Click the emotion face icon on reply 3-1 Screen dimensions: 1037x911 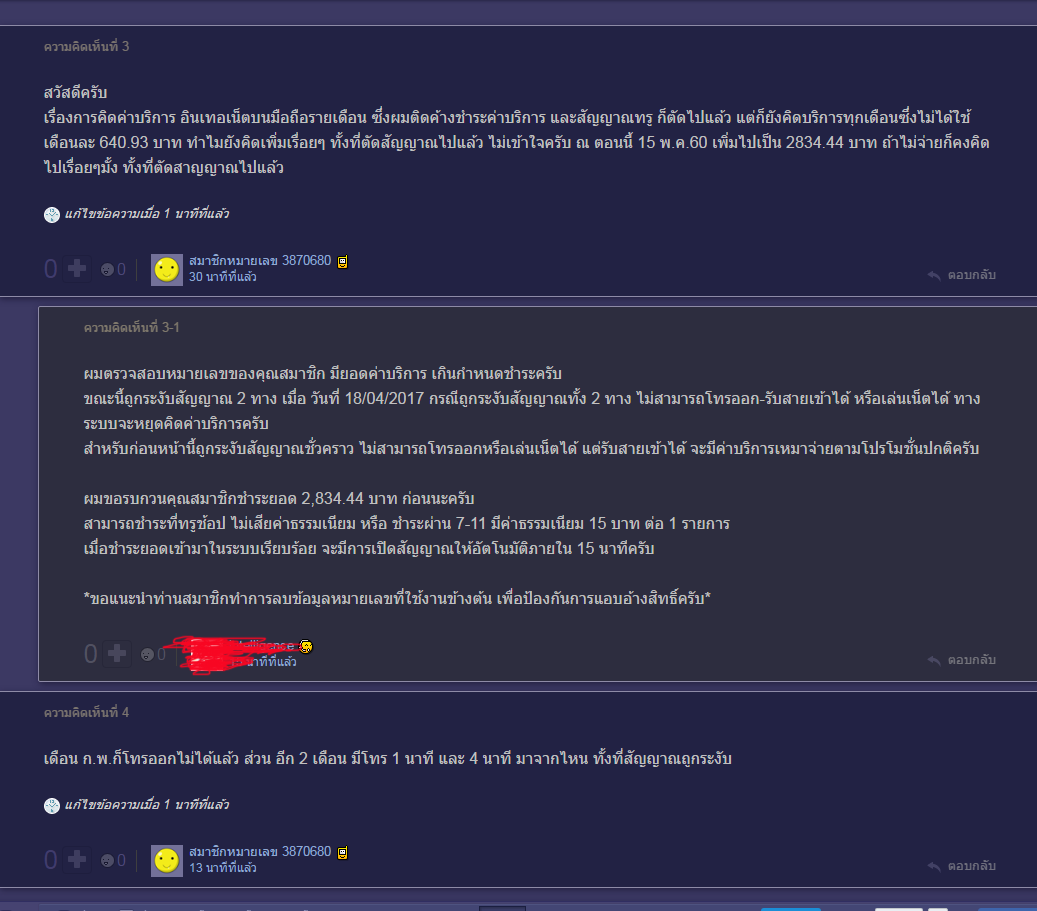coord(147,654)
